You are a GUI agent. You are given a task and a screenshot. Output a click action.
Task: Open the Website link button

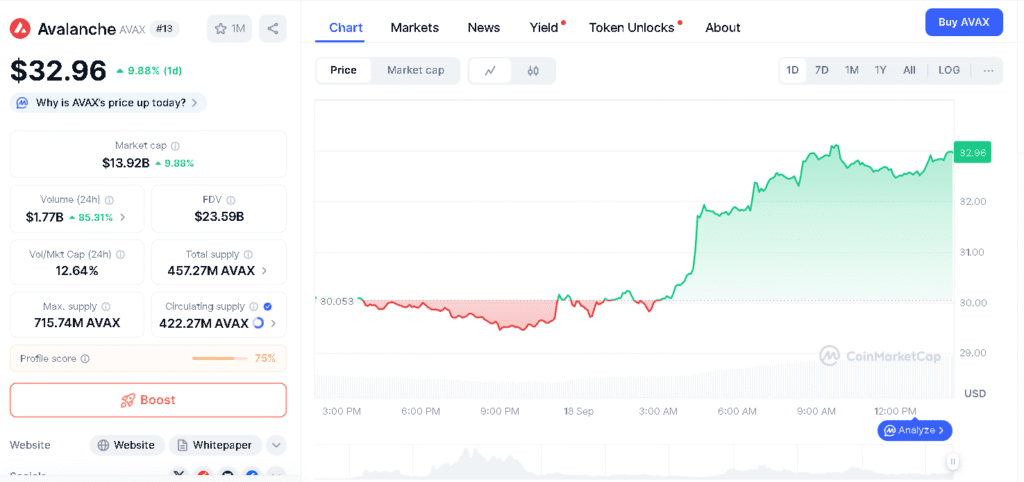coord(126,445)
